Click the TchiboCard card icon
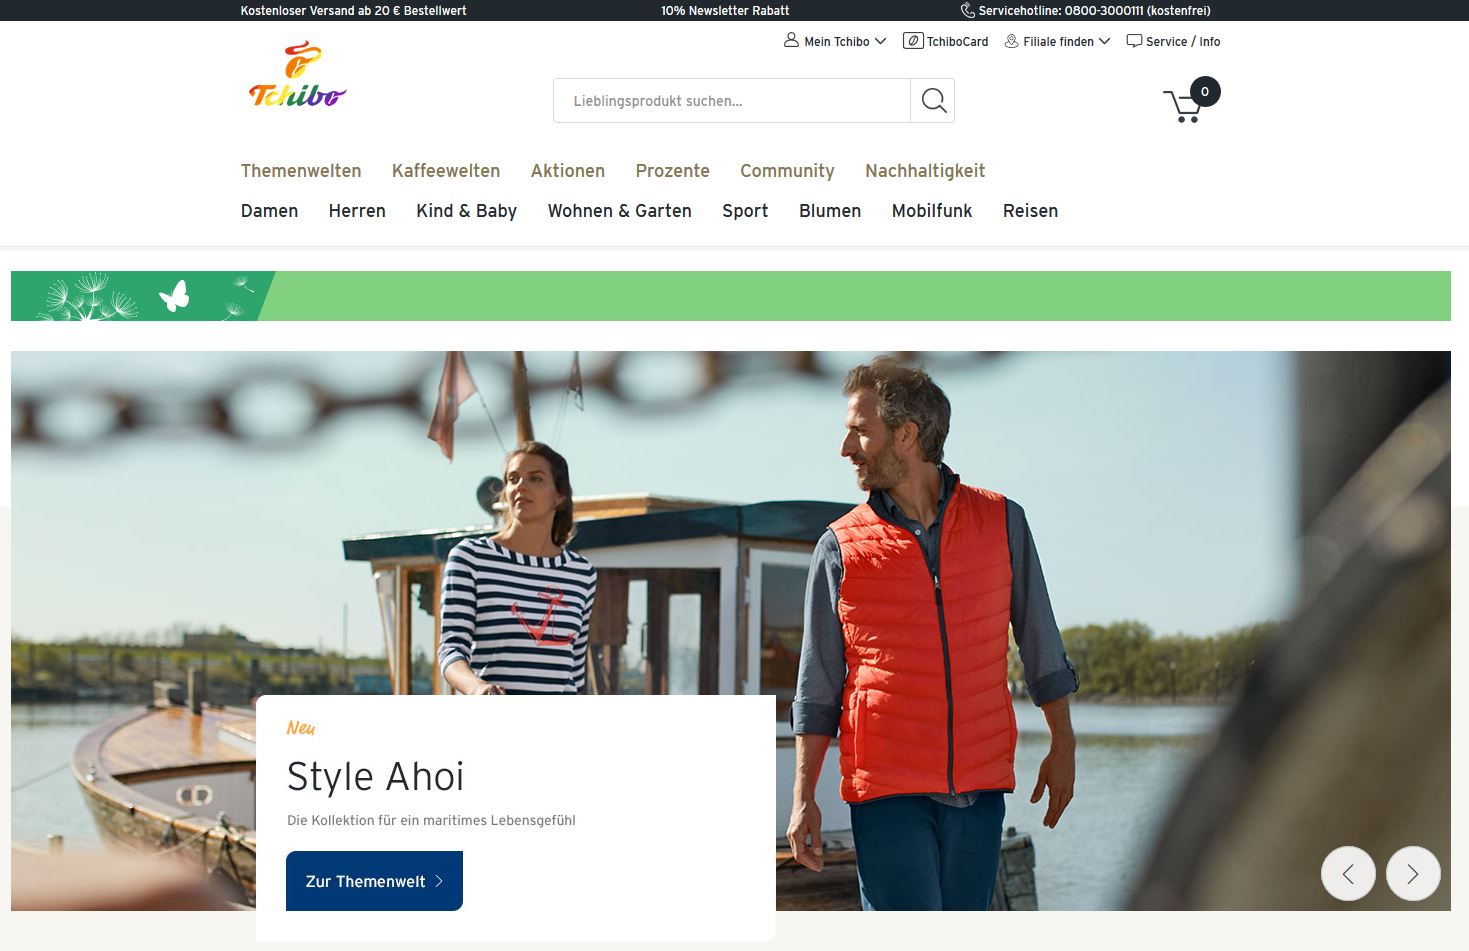 [x=913, y=41]
